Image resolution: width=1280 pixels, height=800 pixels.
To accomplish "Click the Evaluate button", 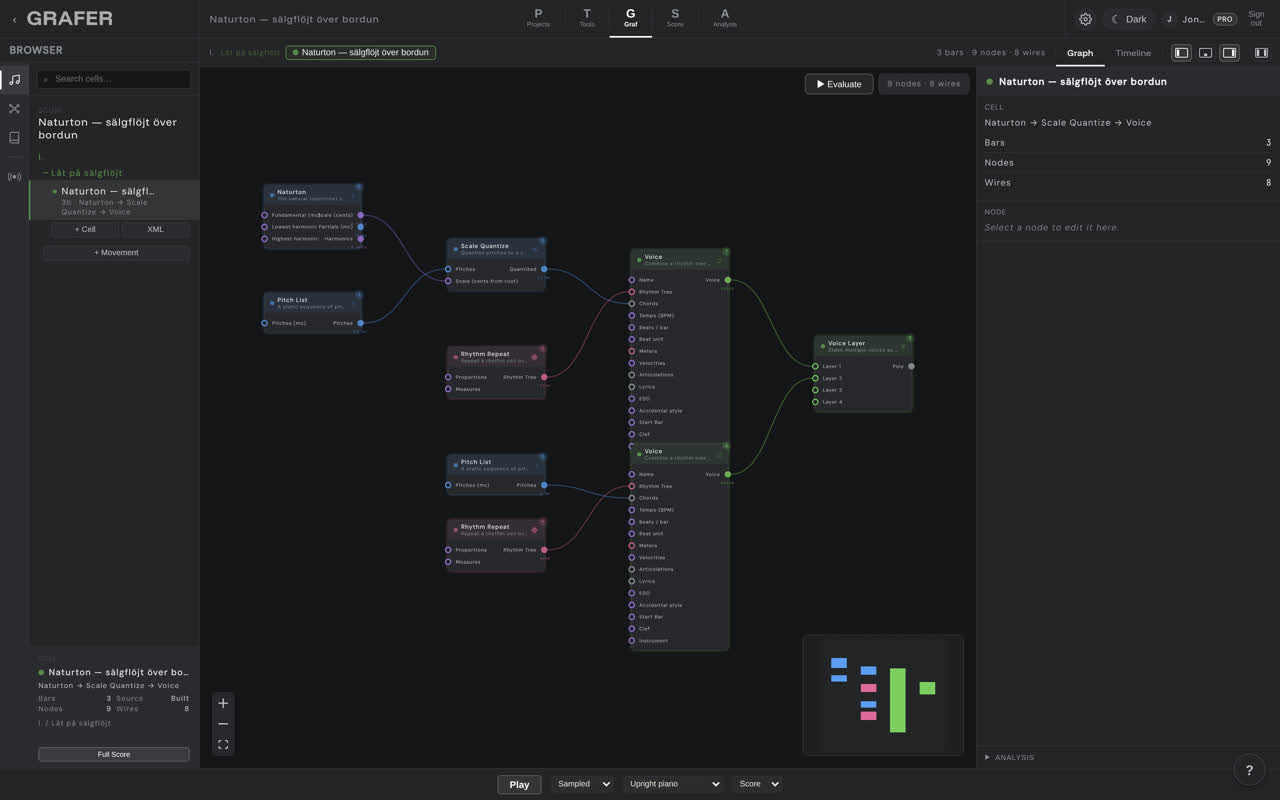I will (x=839, y=84).
